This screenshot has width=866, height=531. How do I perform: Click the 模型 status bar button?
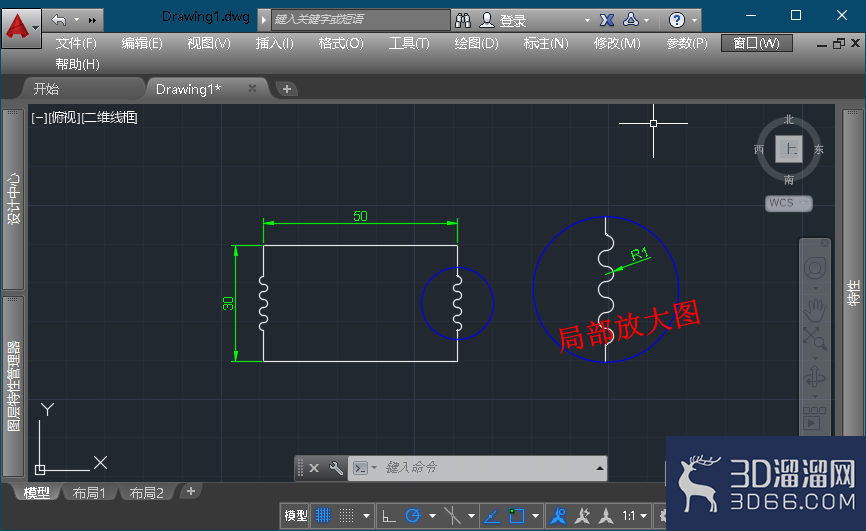pos(295,516)
